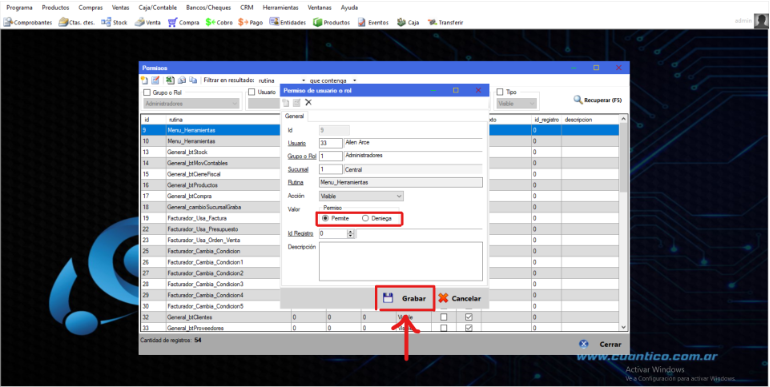Image resolution: width=770 pixels, height=387 pixels.
Task: Open the Herramientas menu
Action: [280, 8]
